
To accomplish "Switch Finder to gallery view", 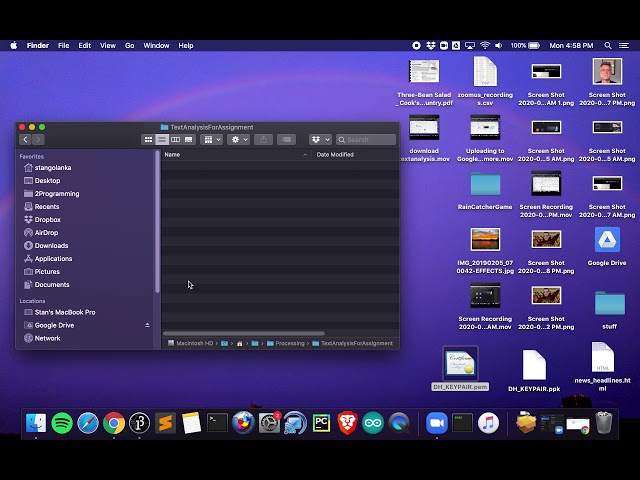I will click(189, 140).
